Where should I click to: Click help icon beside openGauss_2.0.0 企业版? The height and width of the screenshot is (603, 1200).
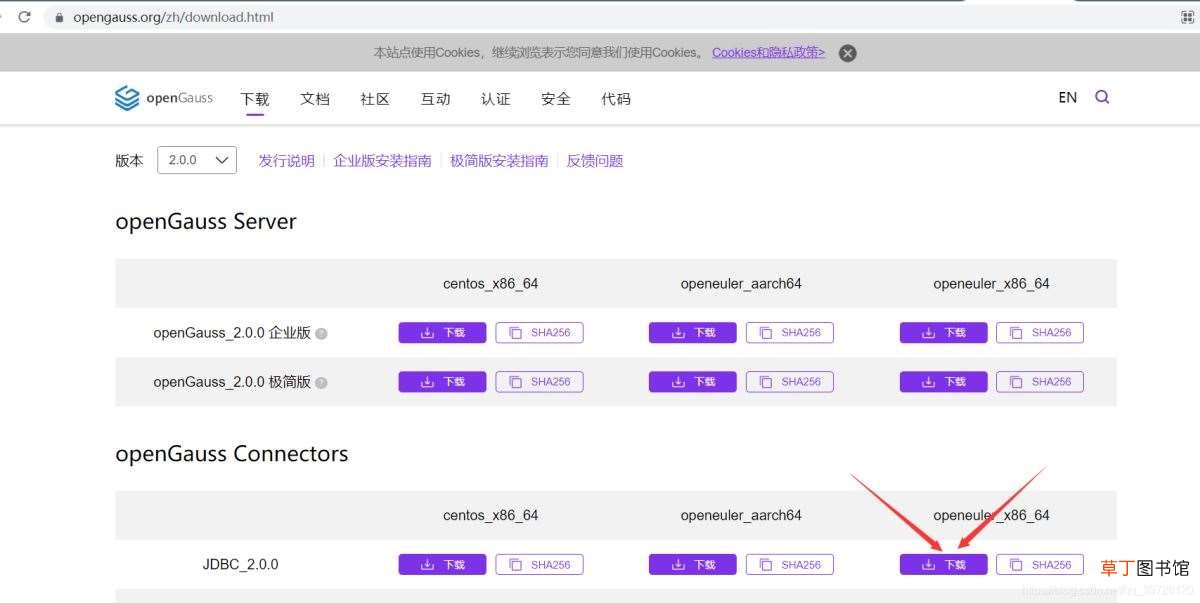321,333
